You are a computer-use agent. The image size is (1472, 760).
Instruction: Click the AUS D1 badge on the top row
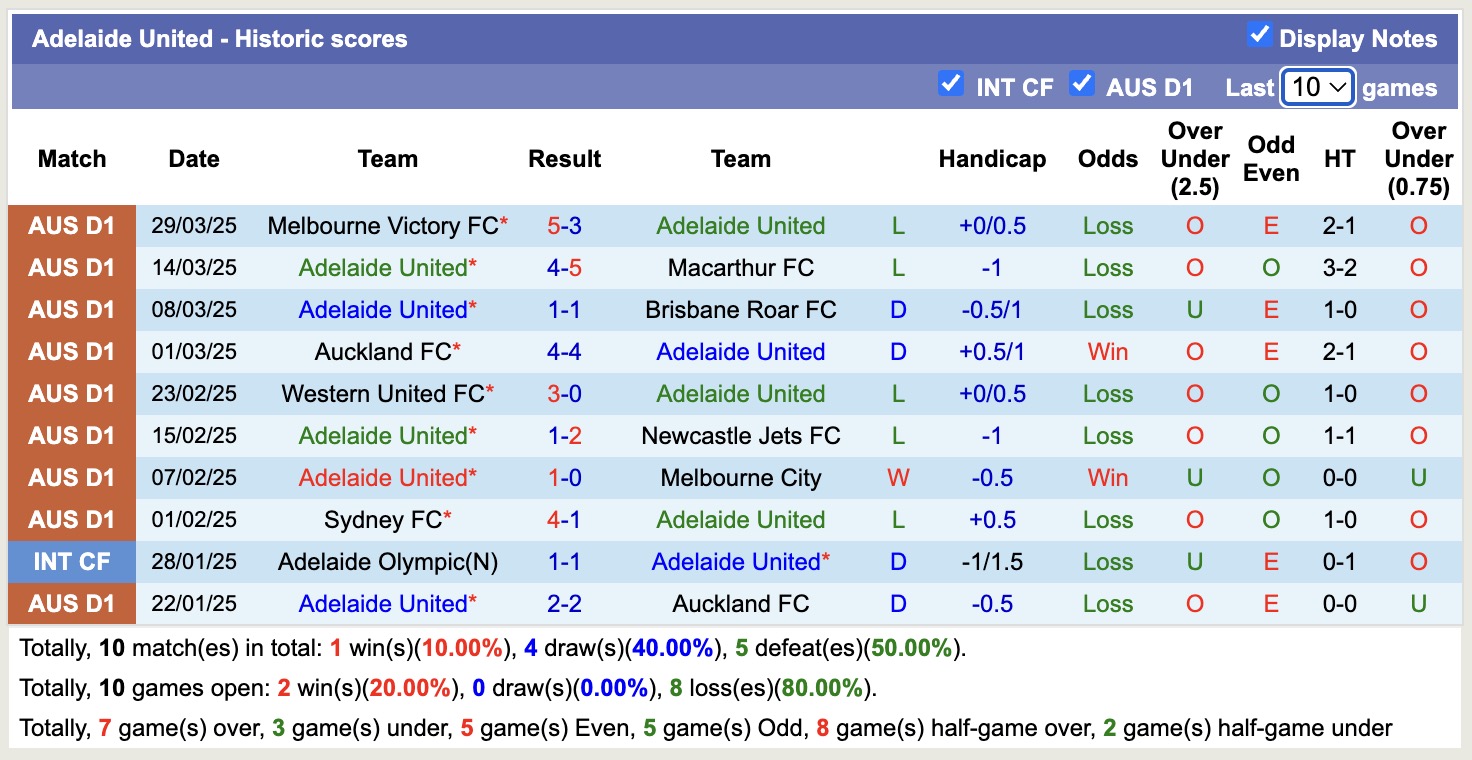(x=72, y=225)
